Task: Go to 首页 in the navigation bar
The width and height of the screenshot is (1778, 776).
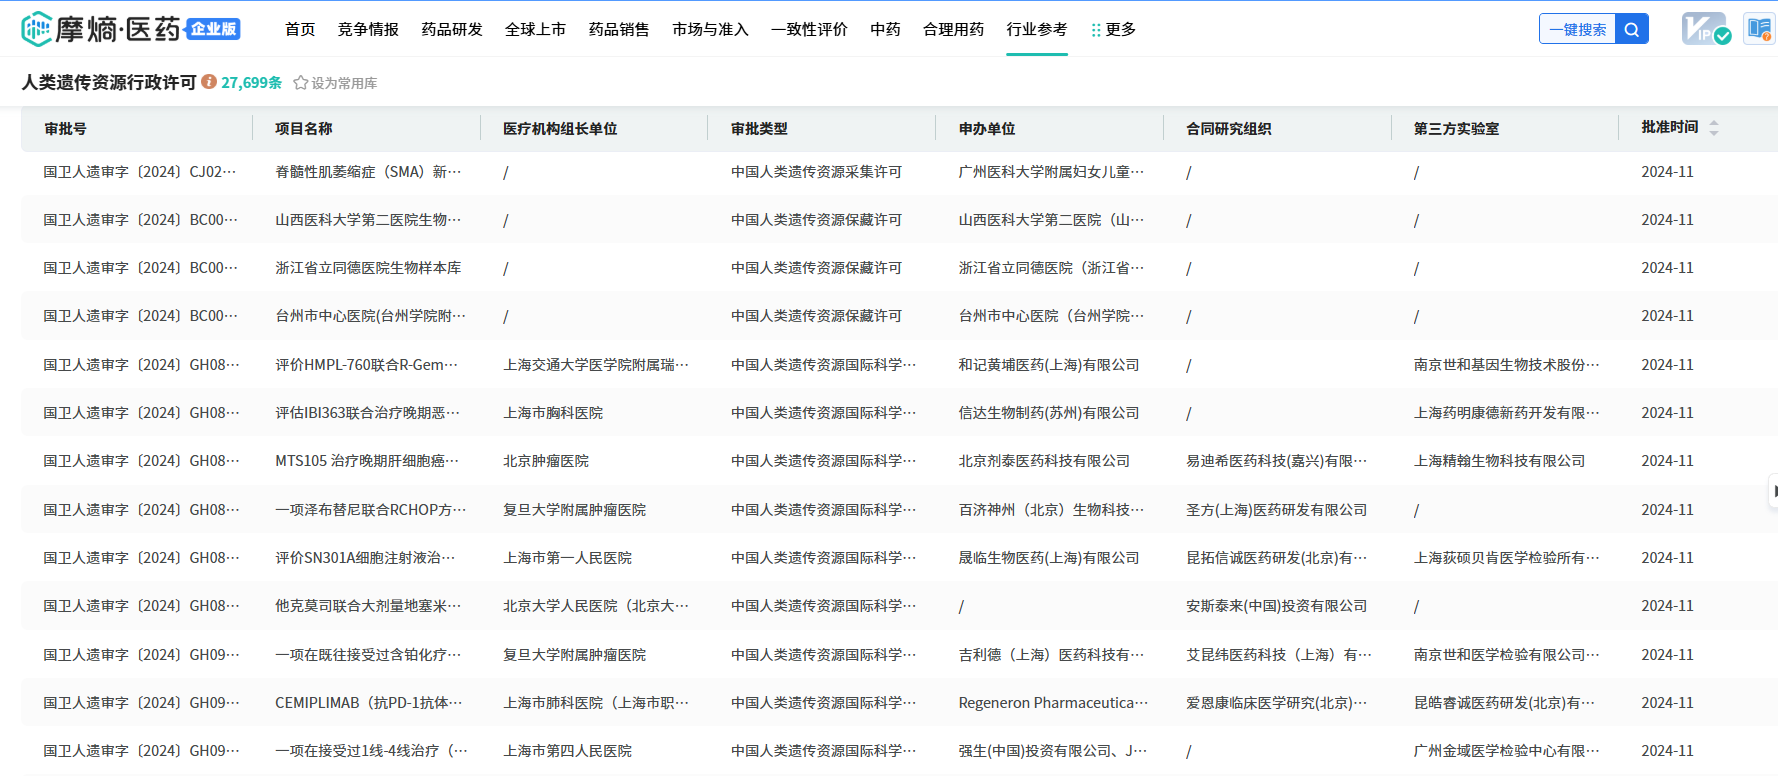Action: point(300,30)
